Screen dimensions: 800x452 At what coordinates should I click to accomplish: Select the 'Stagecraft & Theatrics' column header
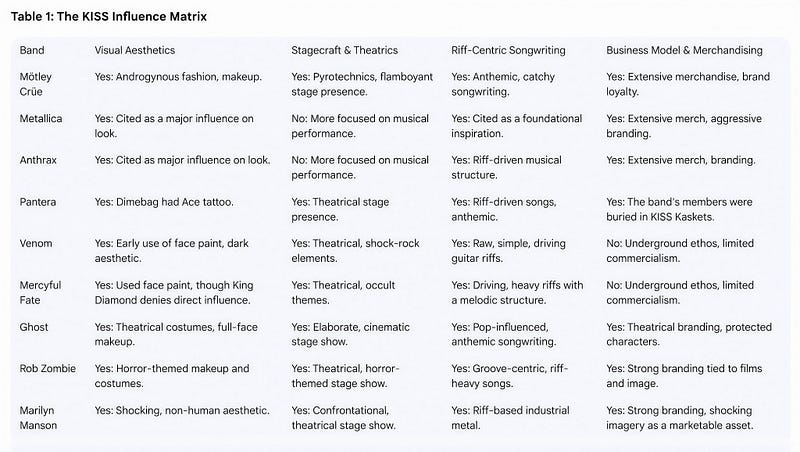tap(344, 50)
